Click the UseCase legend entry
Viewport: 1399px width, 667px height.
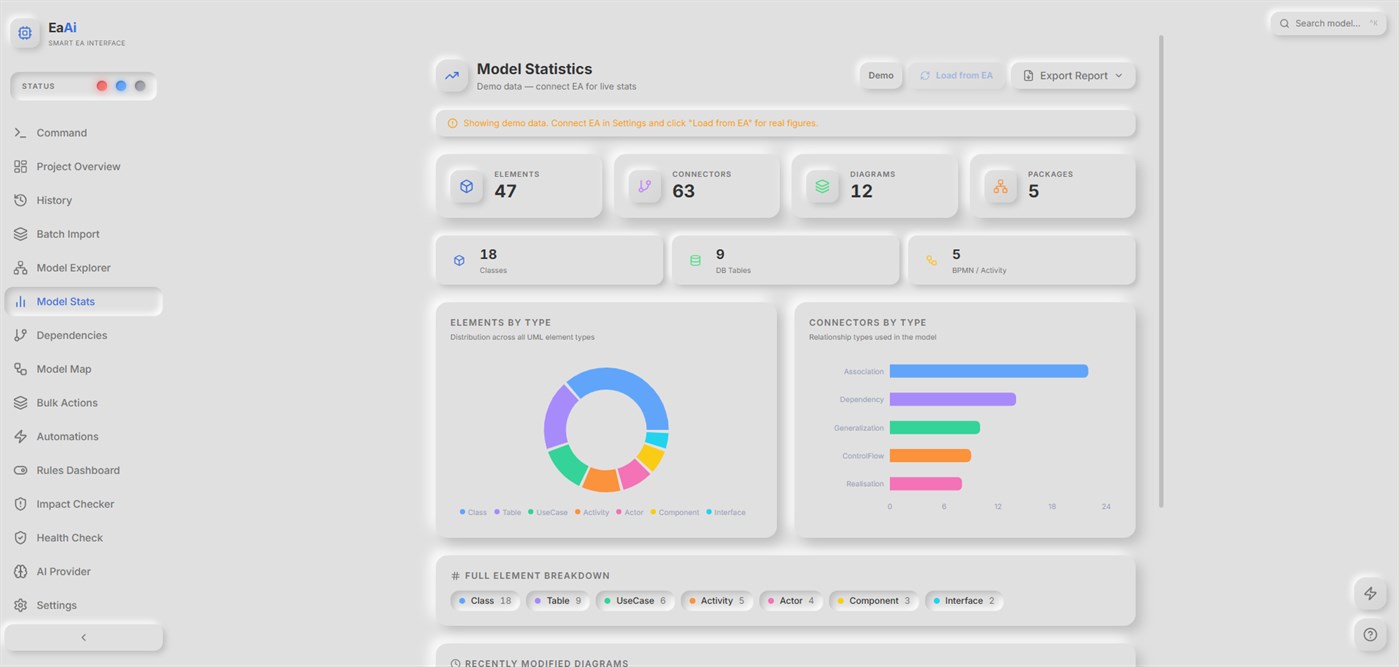click(x=547, y=512)
